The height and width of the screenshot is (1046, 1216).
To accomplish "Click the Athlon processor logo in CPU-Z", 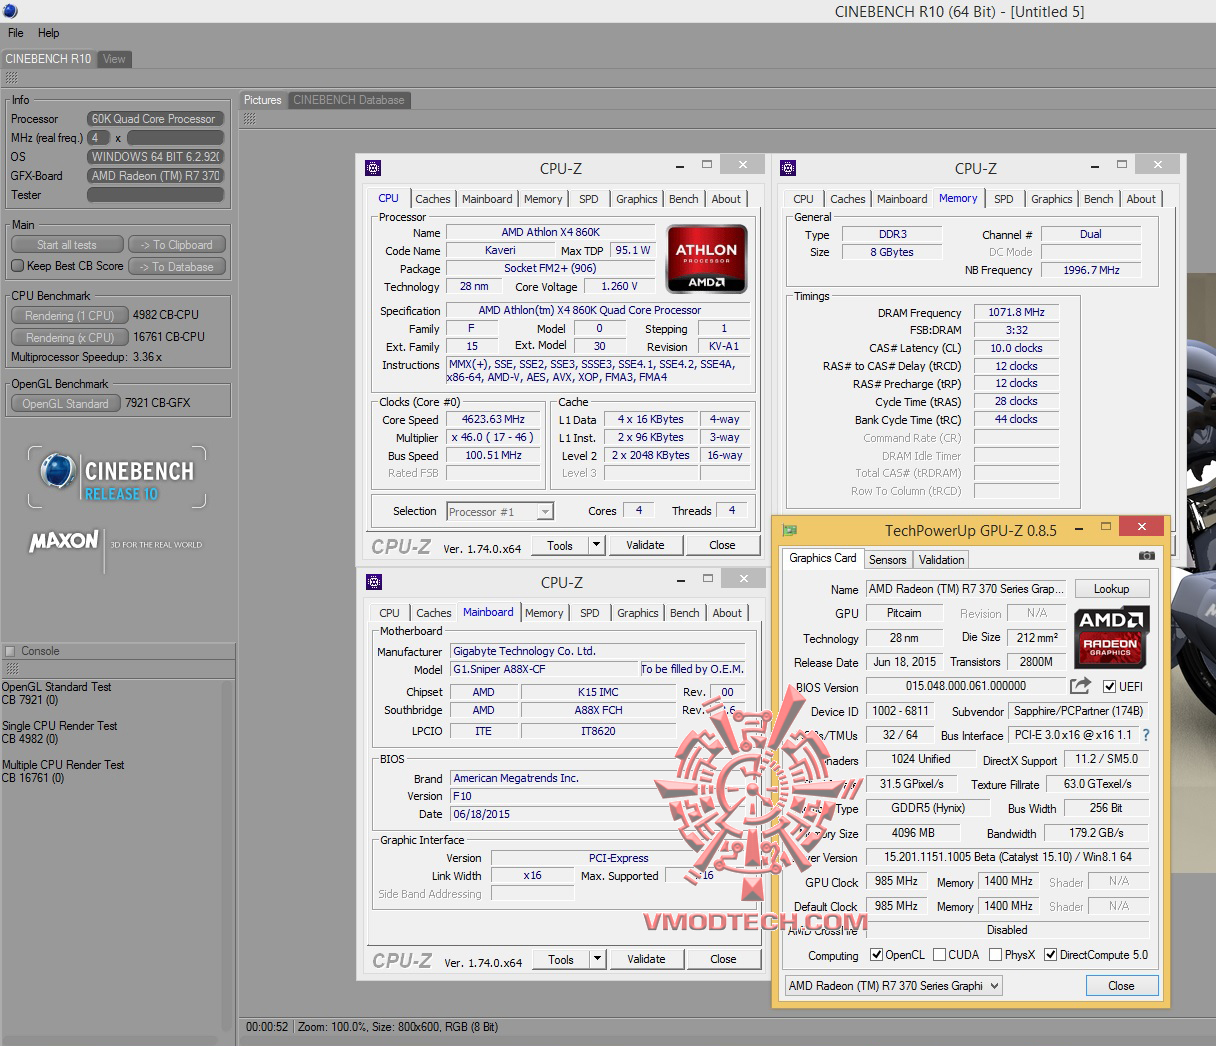I will (x=707, y=260).
